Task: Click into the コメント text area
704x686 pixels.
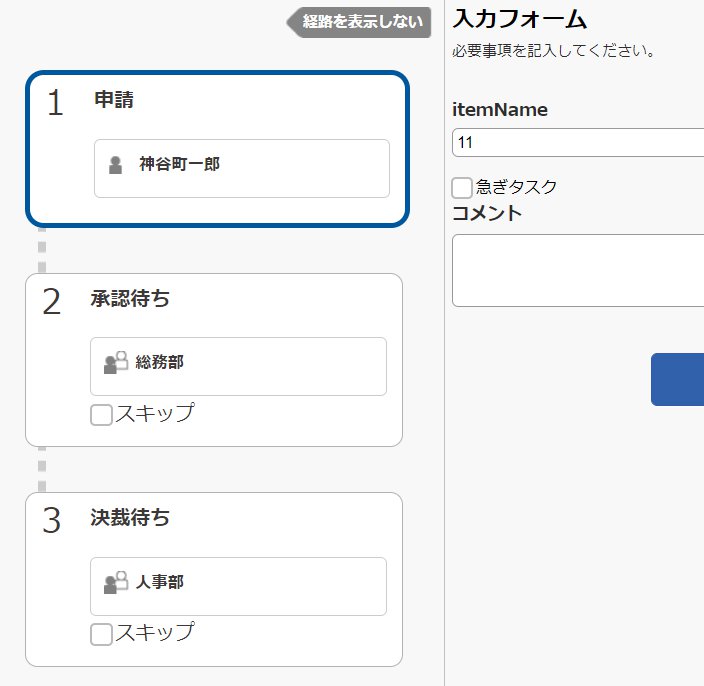Action: tap(578, 270)
